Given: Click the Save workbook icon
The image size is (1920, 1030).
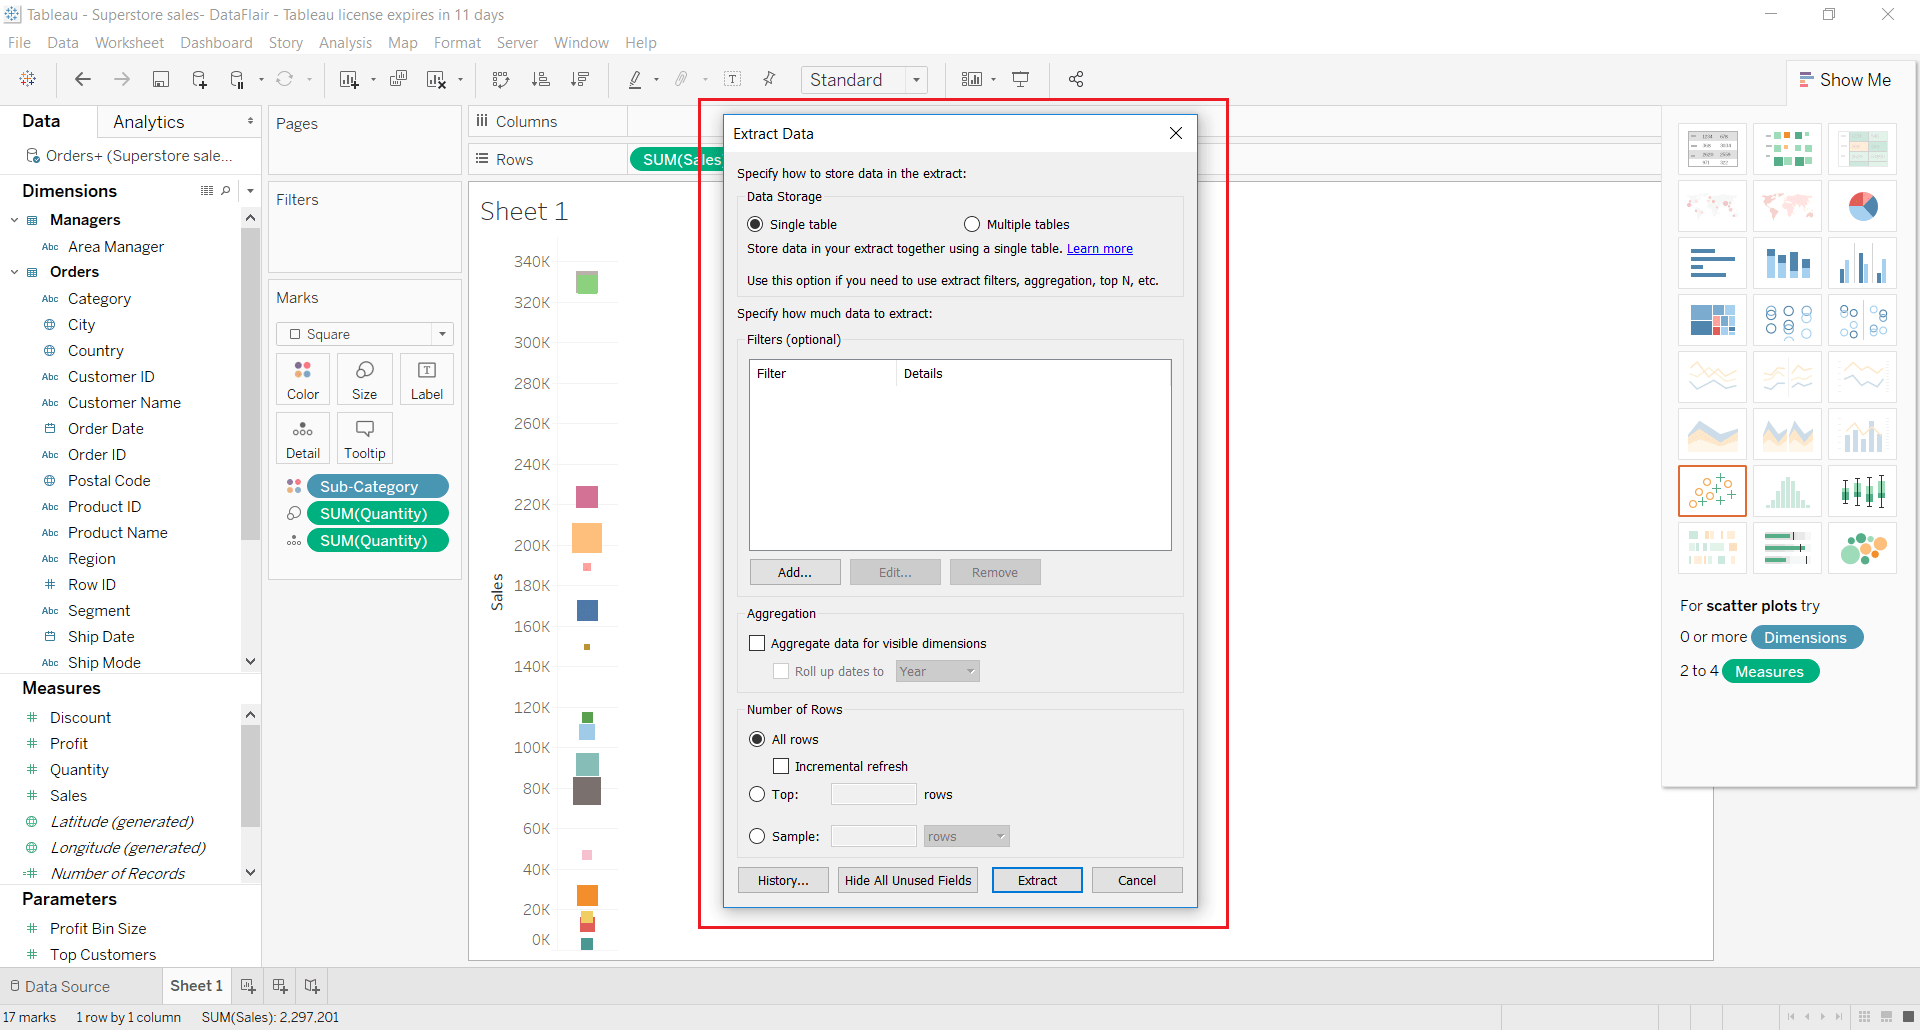Looking at the screenshot, I should (x=160, y=79).
